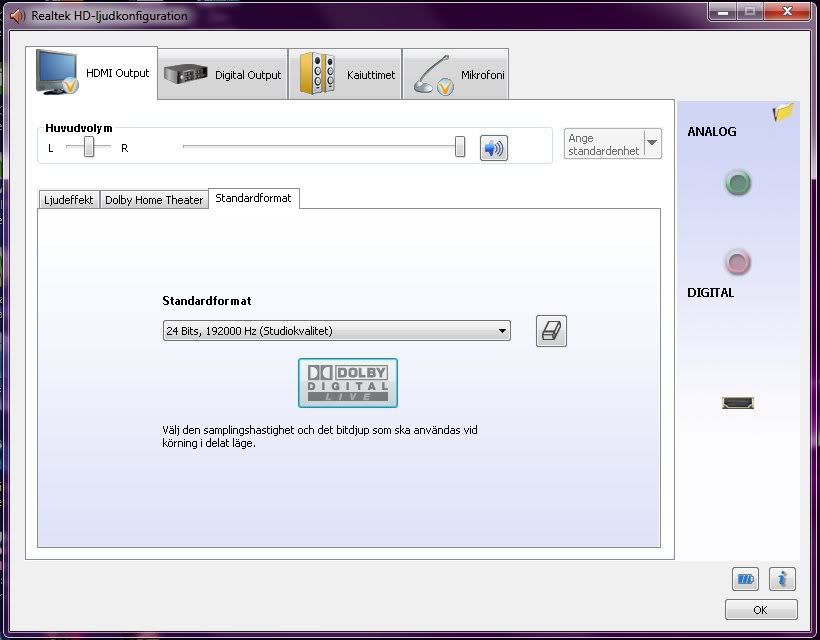Open the Ljudeffekt sub-tab
The height and width of the screenshot is (640, 820).
69,200
